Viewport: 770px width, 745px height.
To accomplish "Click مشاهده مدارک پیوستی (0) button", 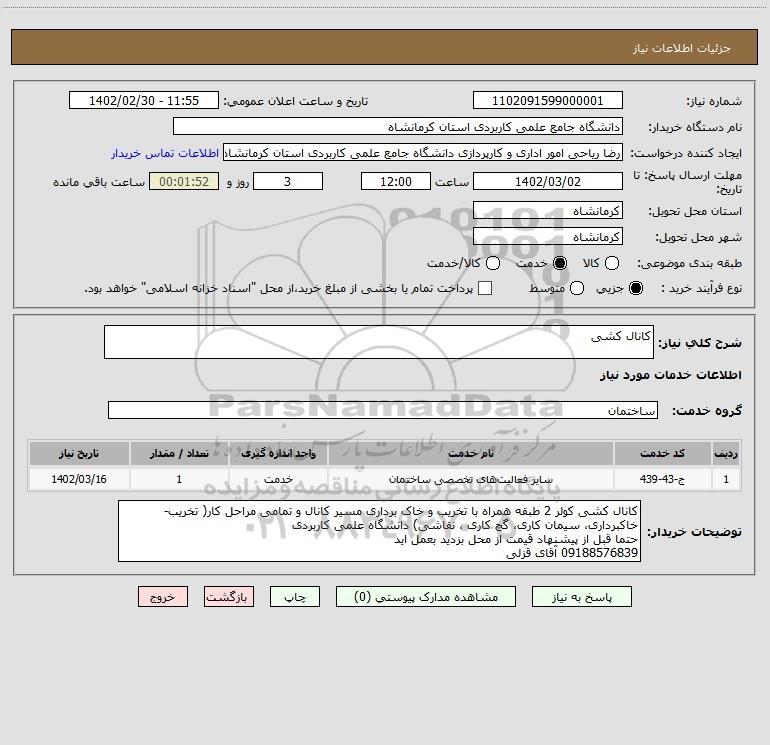I will tap(426, 597).
